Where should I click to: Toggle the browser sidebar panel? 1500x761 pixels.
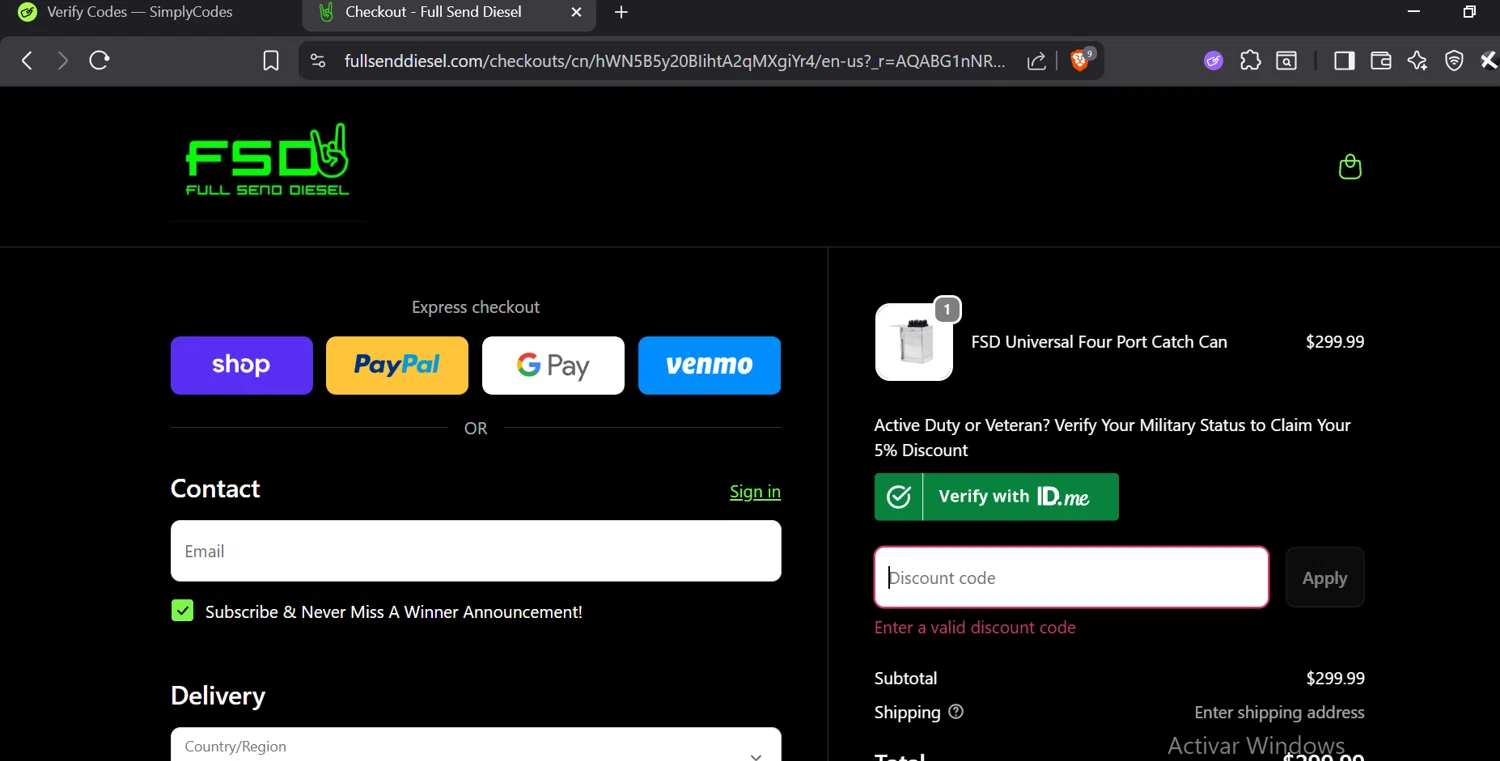point(1344,61)
